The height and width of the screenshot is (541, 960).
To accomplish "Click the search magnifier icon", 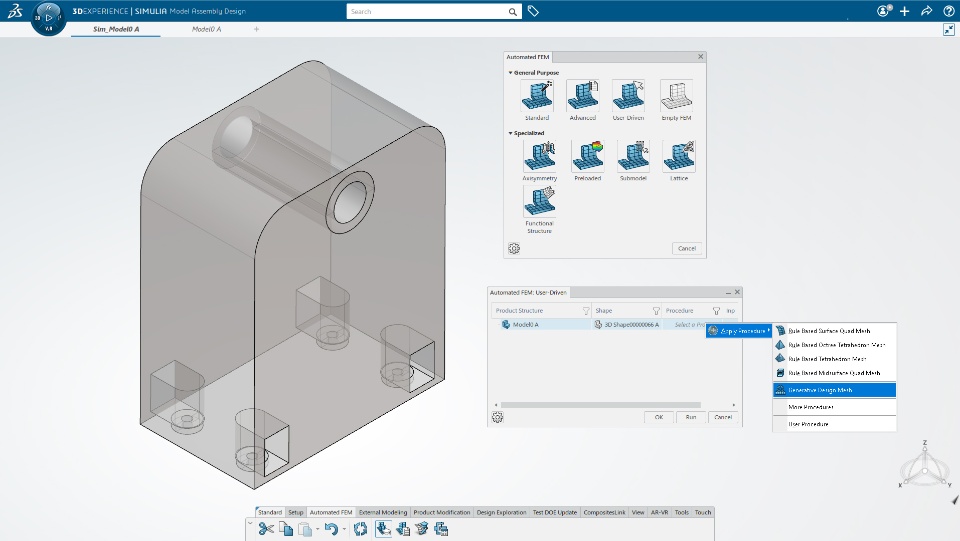I will click(x=513, y=12).
